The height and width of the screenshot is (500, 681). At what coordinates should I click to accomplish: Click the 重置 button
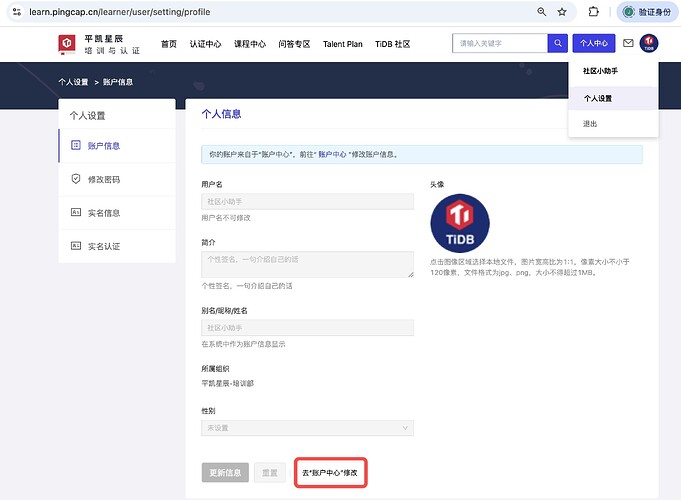coord(270,473)
